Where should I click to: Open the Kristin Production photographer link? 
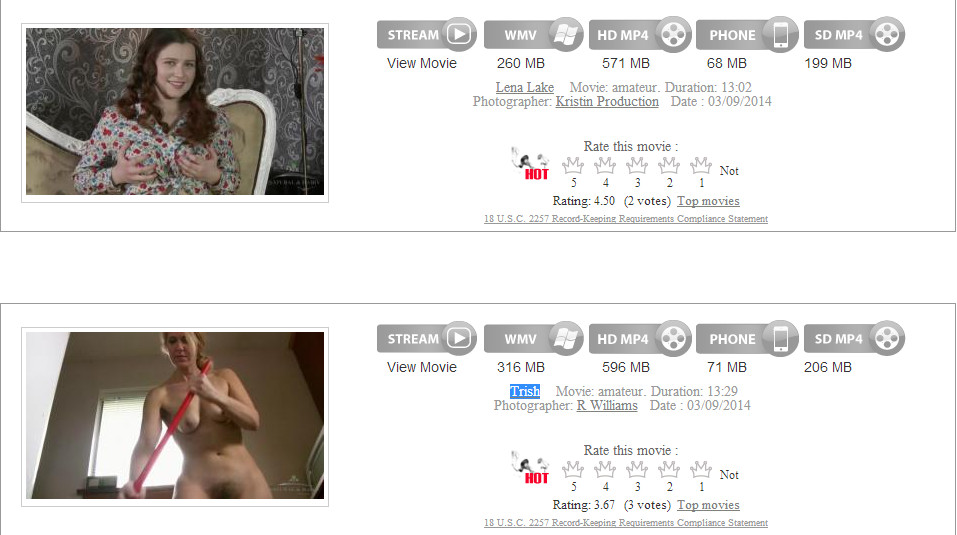tap(607, 101)
